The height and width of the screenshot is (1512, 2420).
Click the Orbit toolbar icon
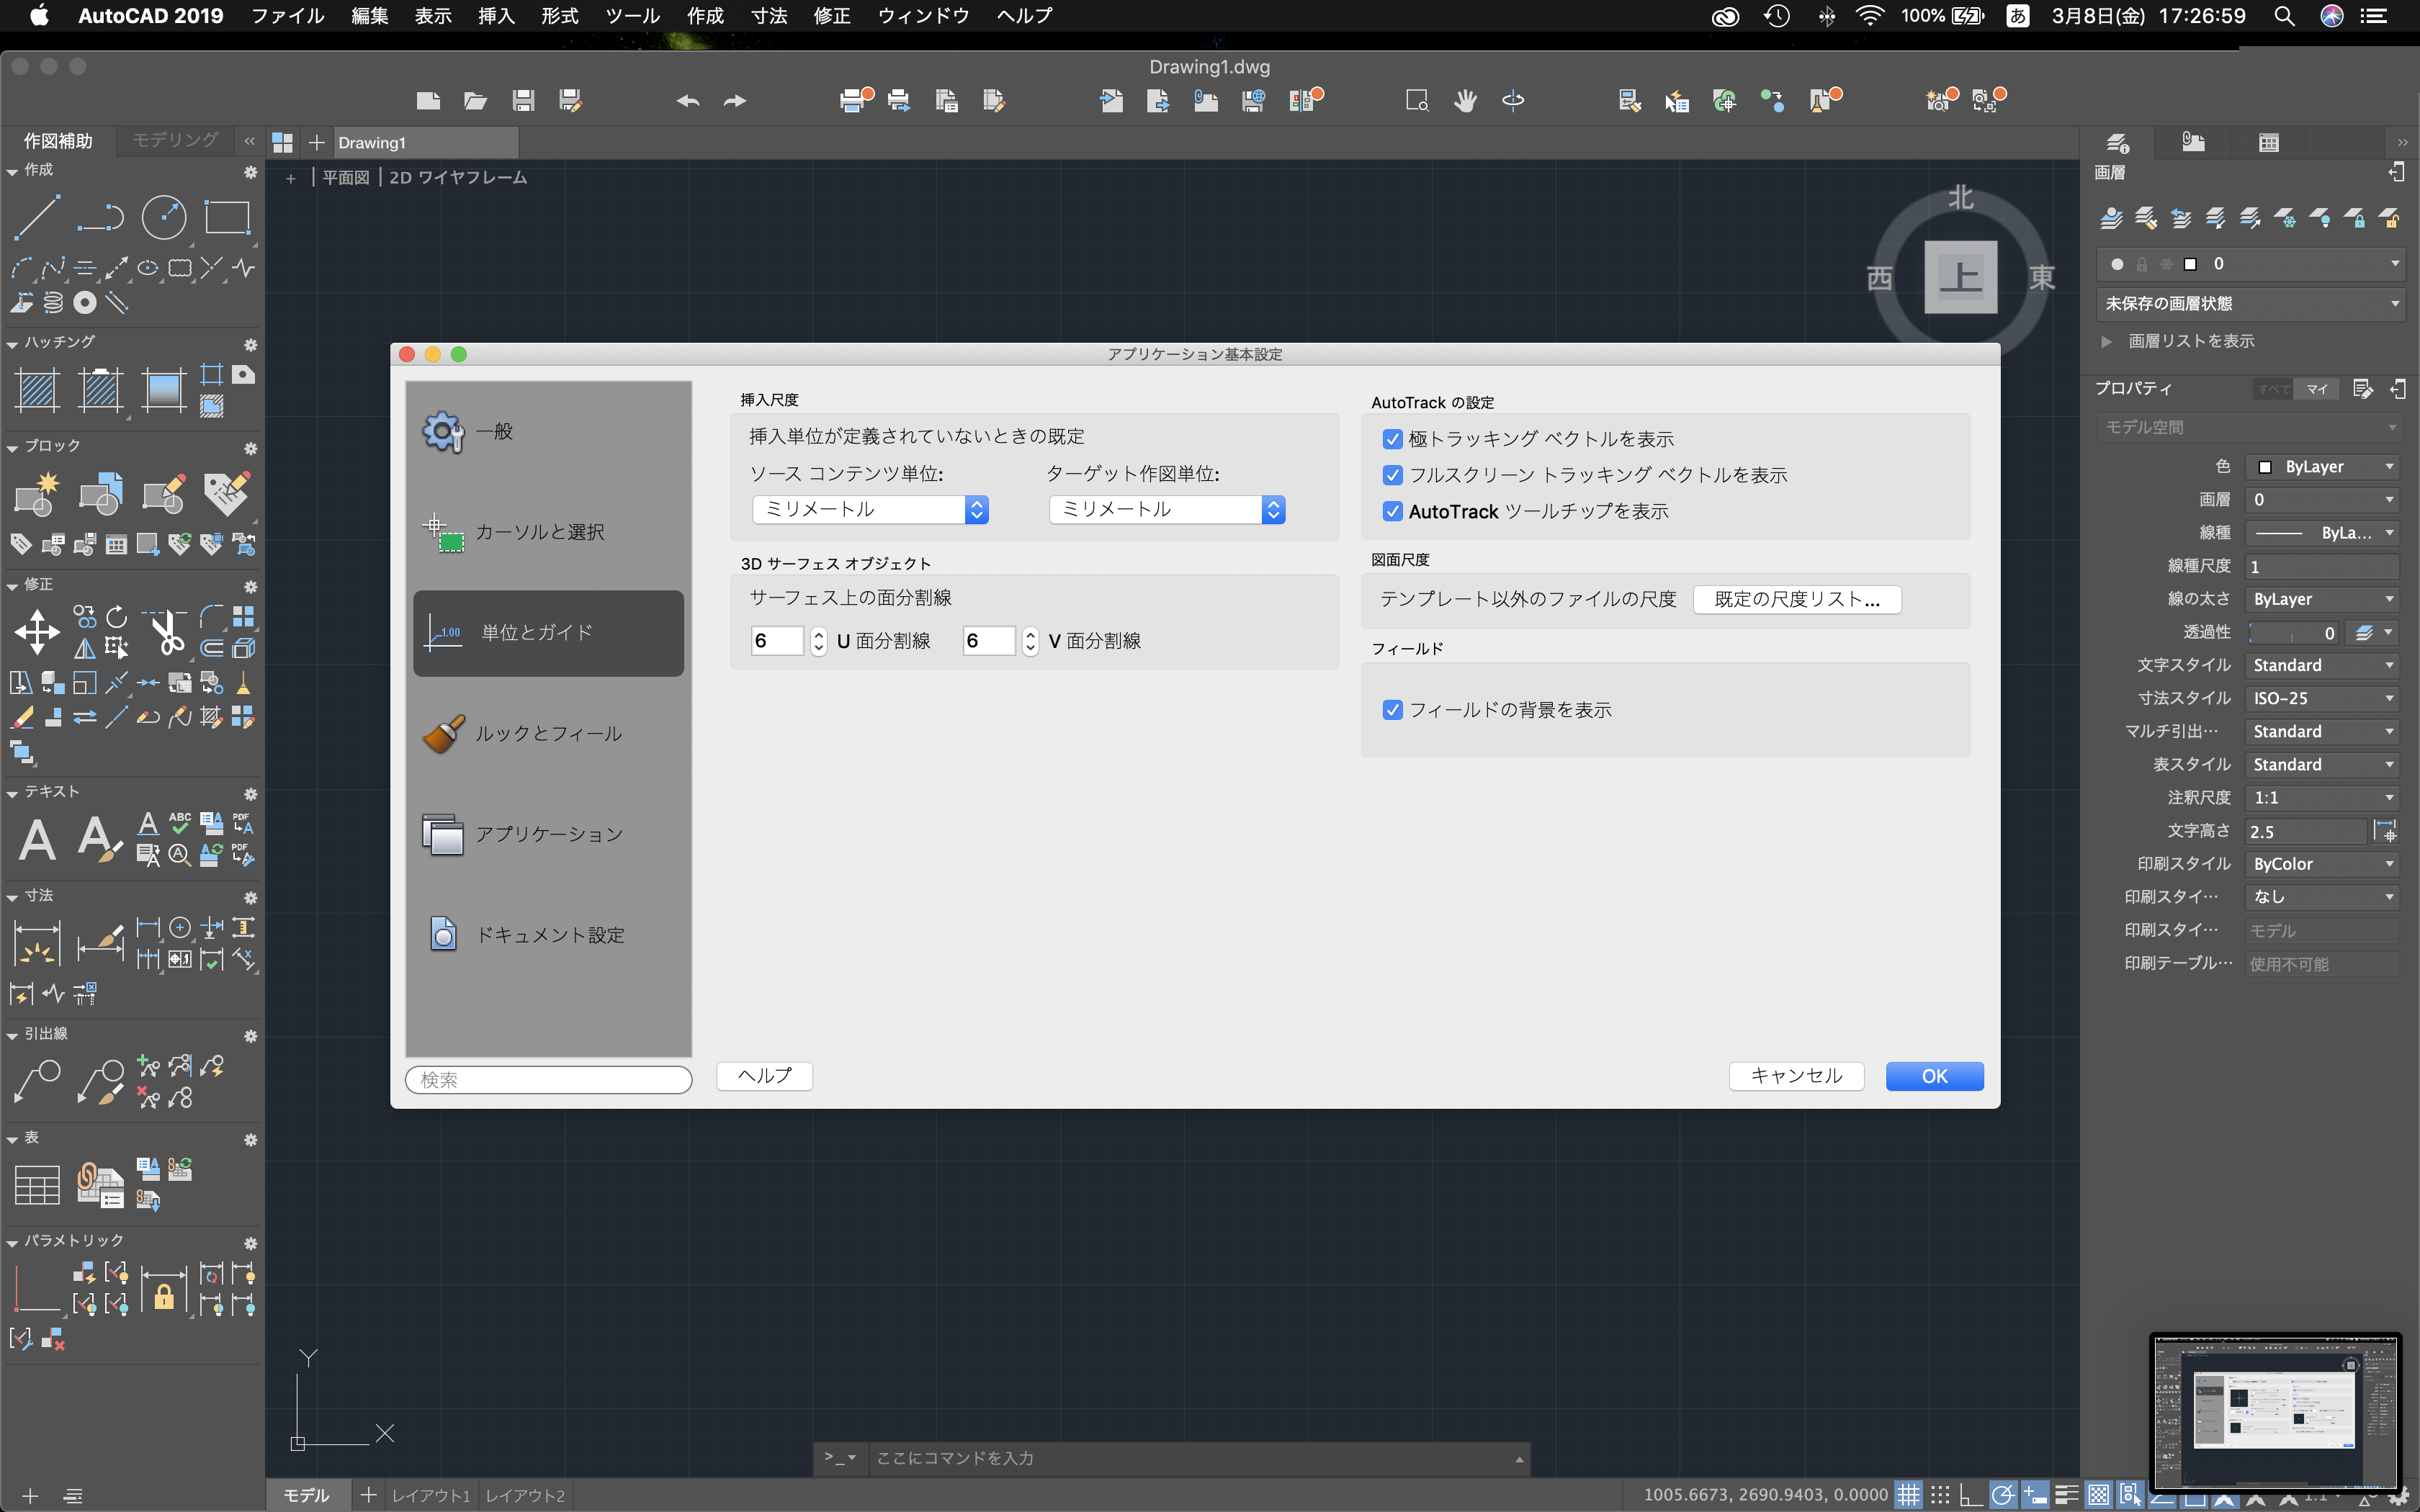point(1513,100)
